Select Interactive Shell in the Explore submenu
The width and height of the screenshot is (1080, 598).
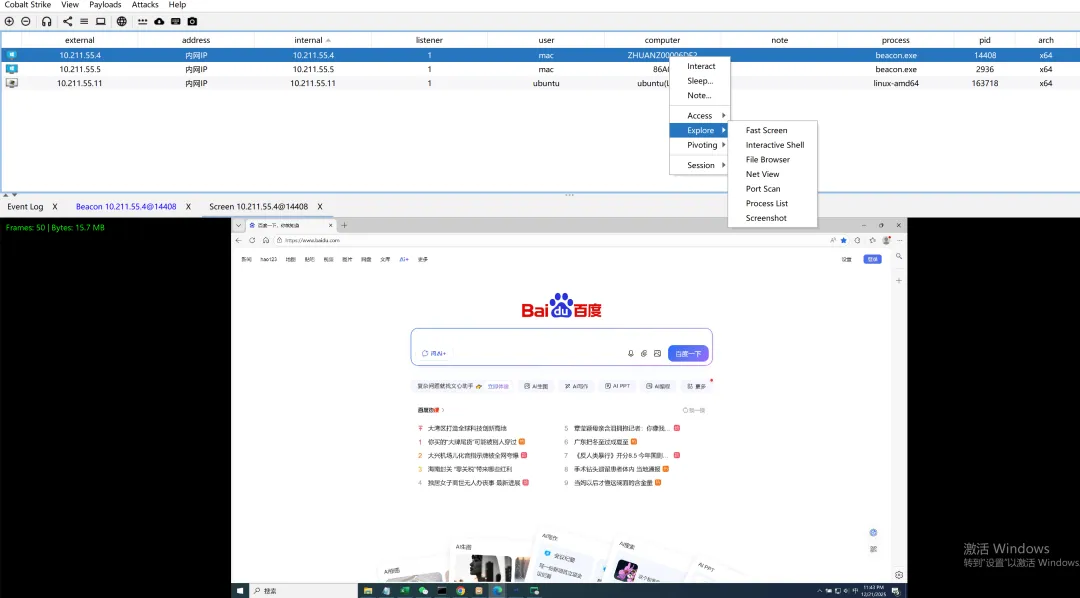tap(772, 145)
